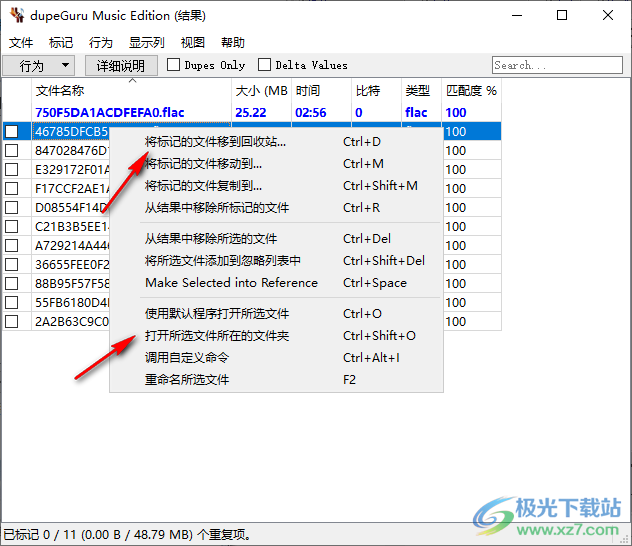Open the 行为 menu in the menu bar

click(101, 42)
